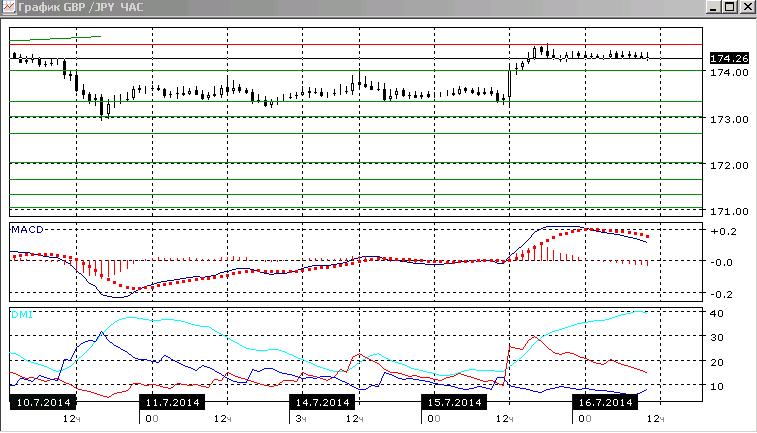Click the DMI indicator label
This screenshot has height=433, width=757.
(22, 315)
